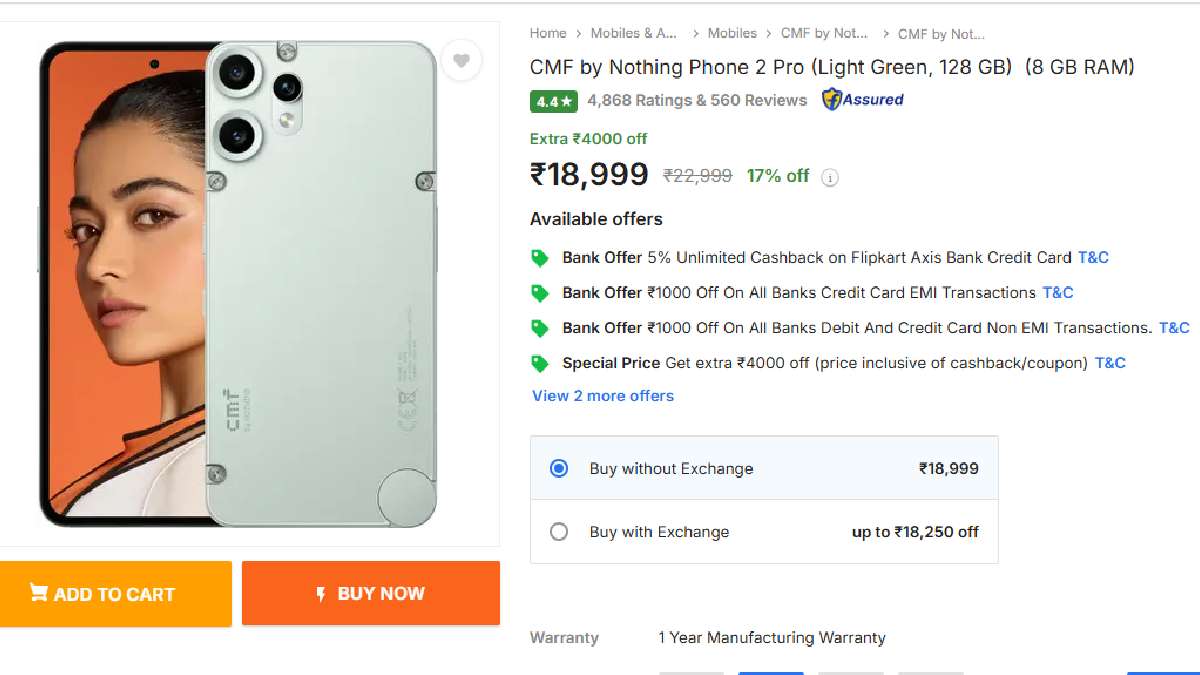Viewport: 1200px width, 675px height.
Task: Click the Special Price offer tag icon
Action: pos(540,363)
